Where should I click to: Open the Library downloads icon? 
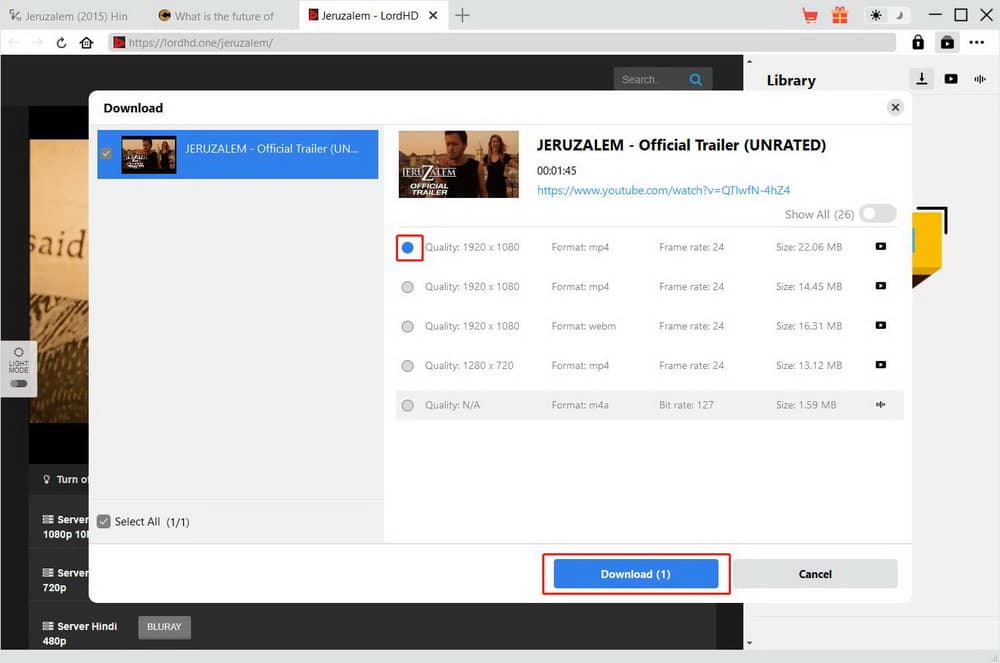click(x=921, y=79)
